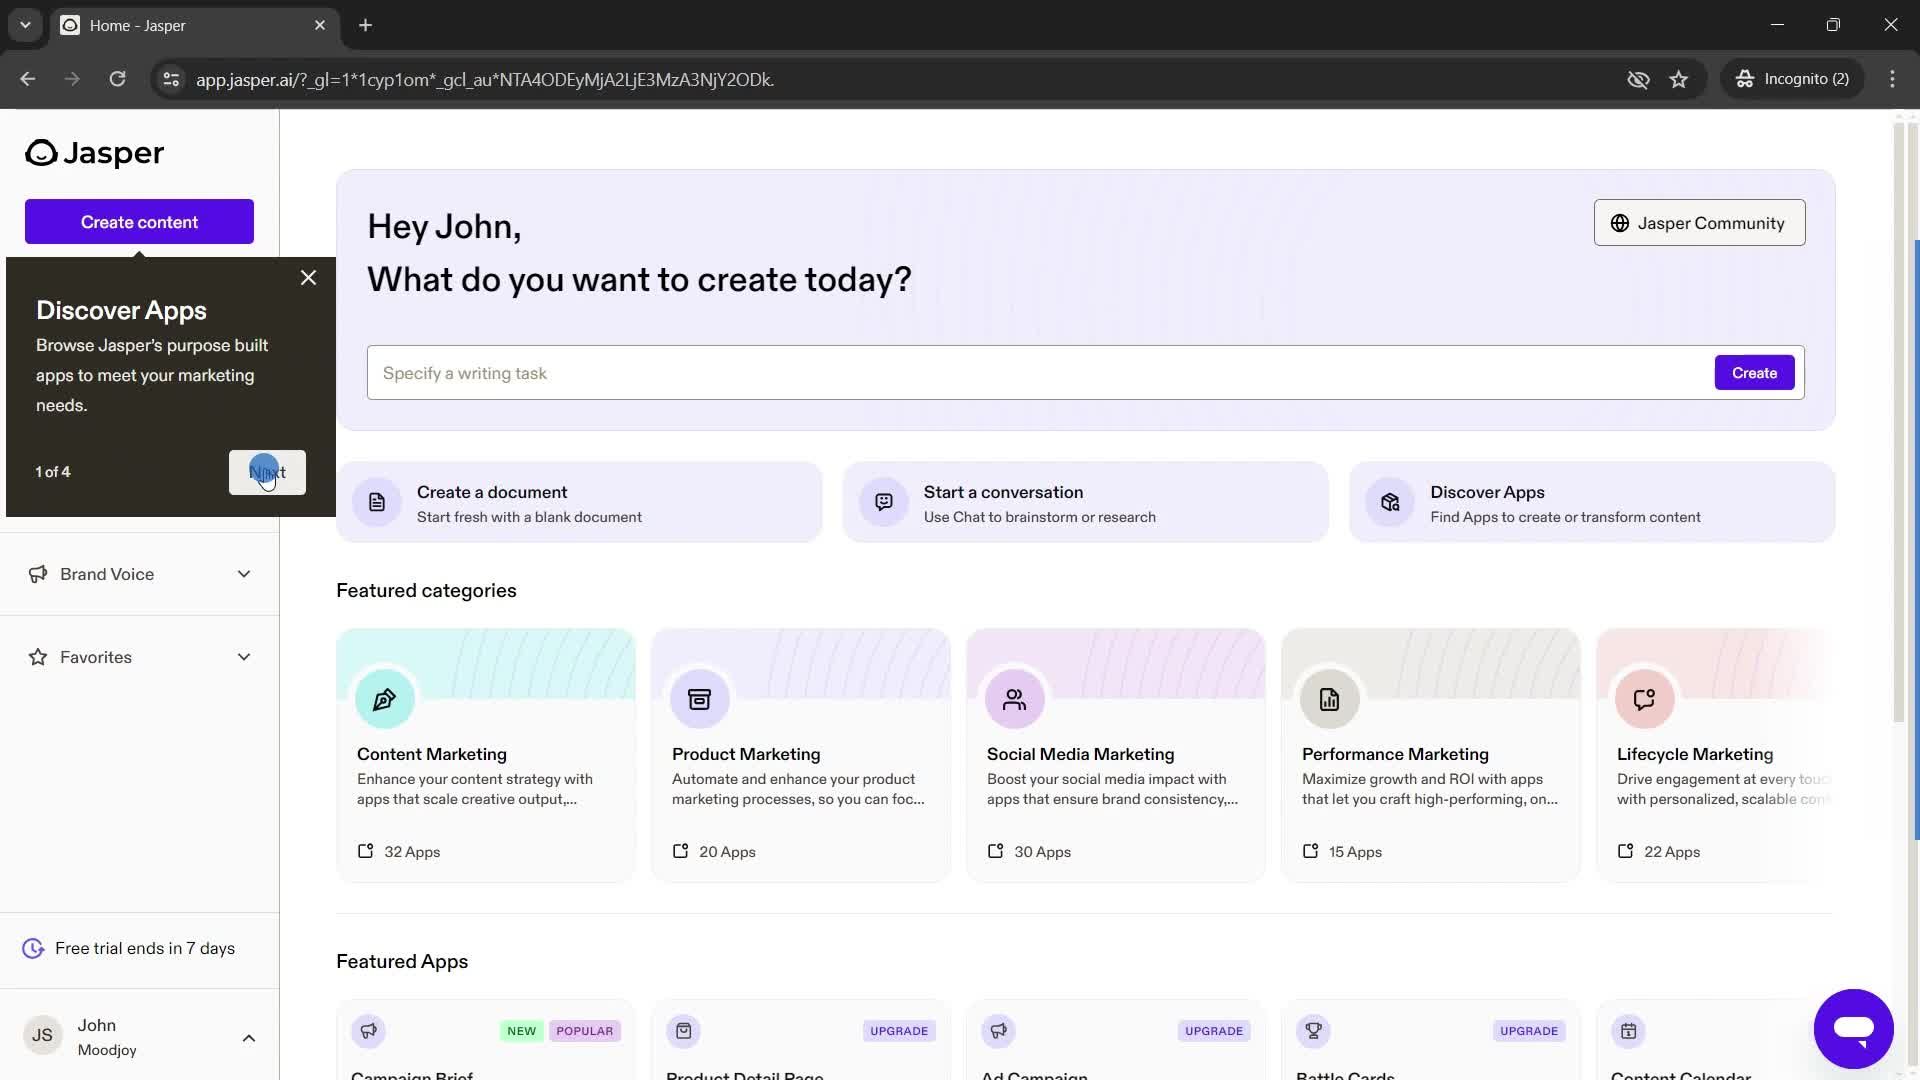The height and width of the screenshot is (1080, 1920).
Task: Click the Discover Apps grid icon
Action: pyautogui.click(x=1390, y=502)
